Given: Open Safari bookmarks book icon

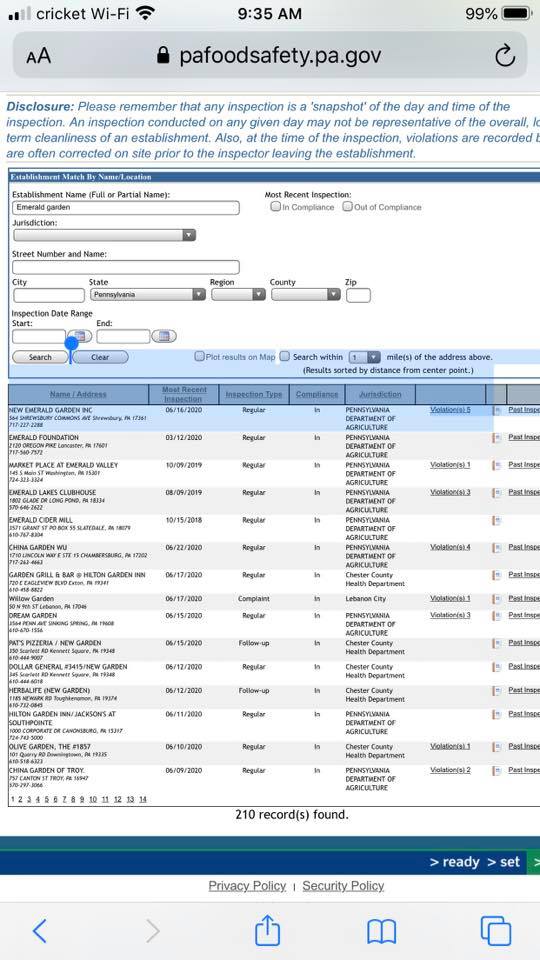Looking at the screenshot, I should coord(381,931).
